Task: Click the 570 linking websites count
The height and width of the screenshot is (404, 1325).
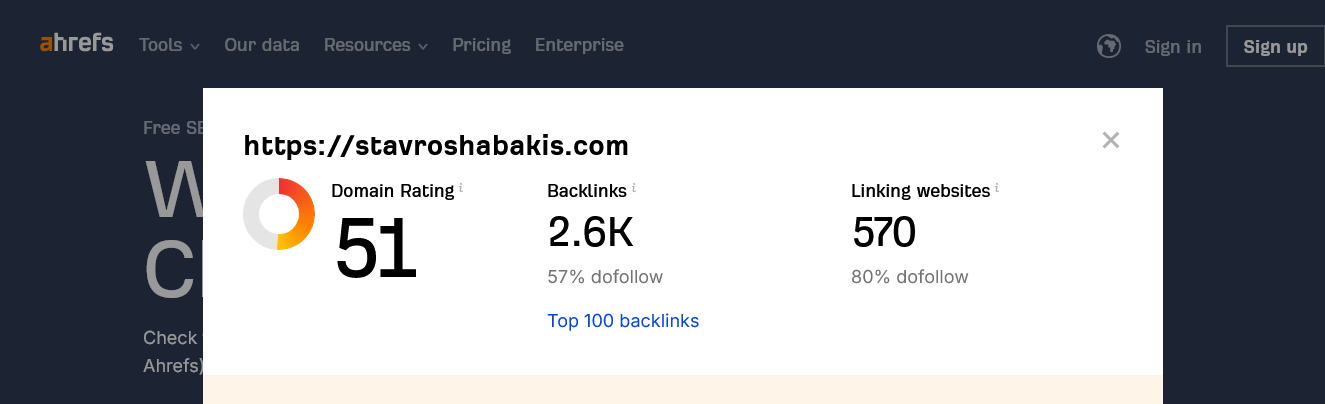Action: tap(884, 233)
